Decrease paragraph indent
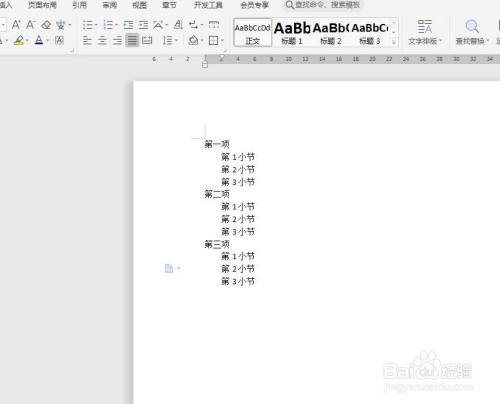The height and width of the screenshot is (404, 500). click(x=128, y=25)
